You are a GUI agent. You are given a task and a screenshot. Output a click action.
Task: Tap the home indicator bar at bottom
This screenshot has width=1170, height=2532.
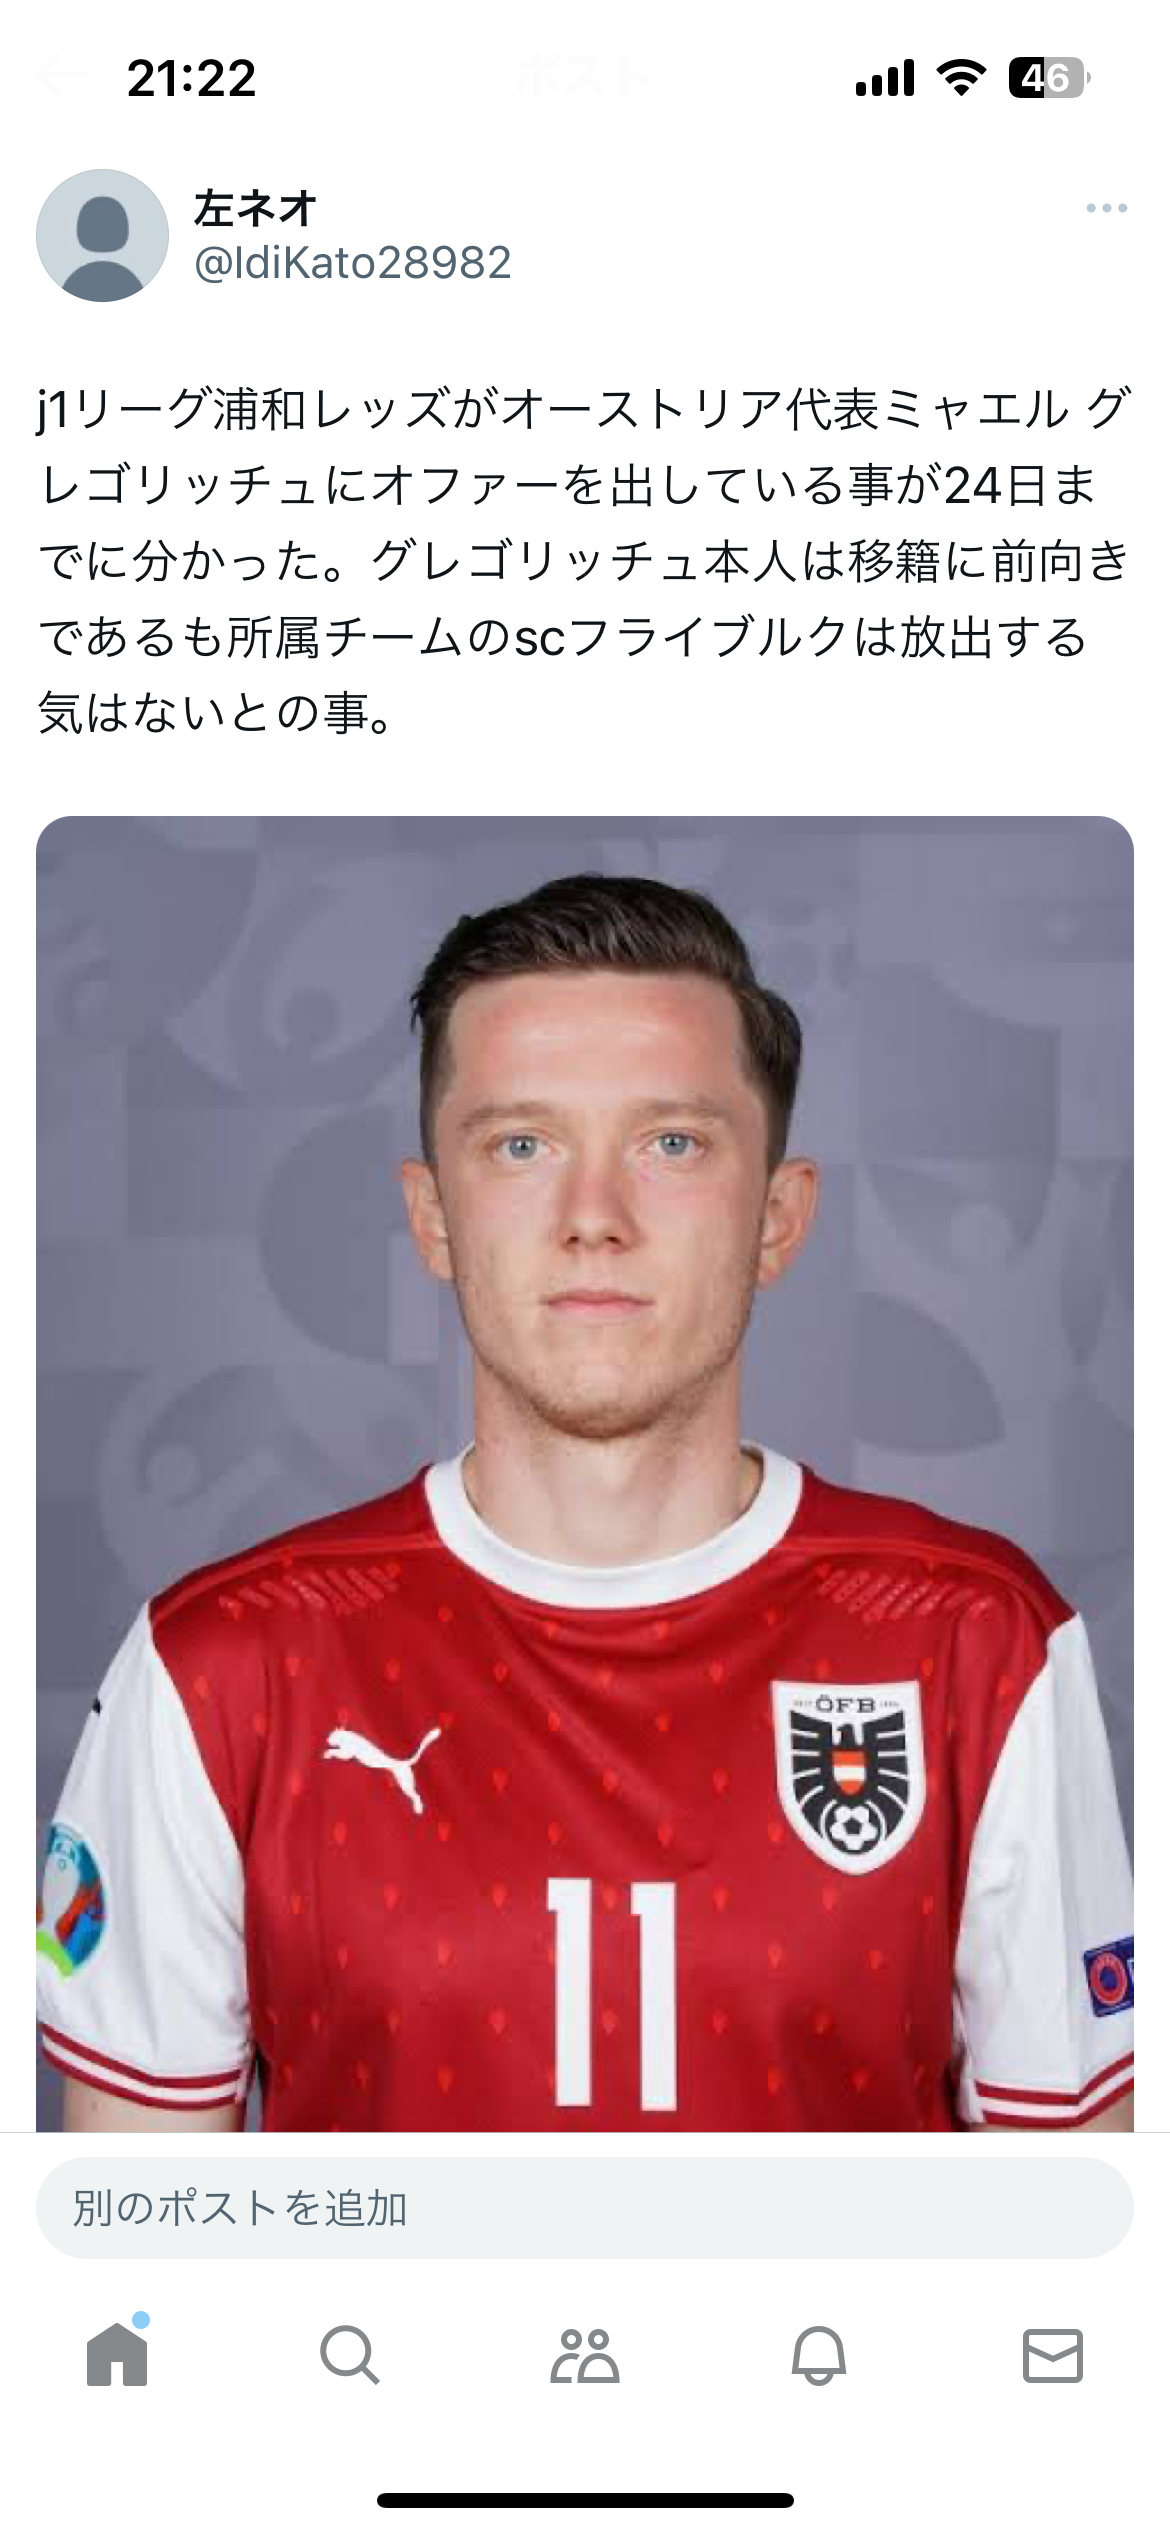point(585,2500)
